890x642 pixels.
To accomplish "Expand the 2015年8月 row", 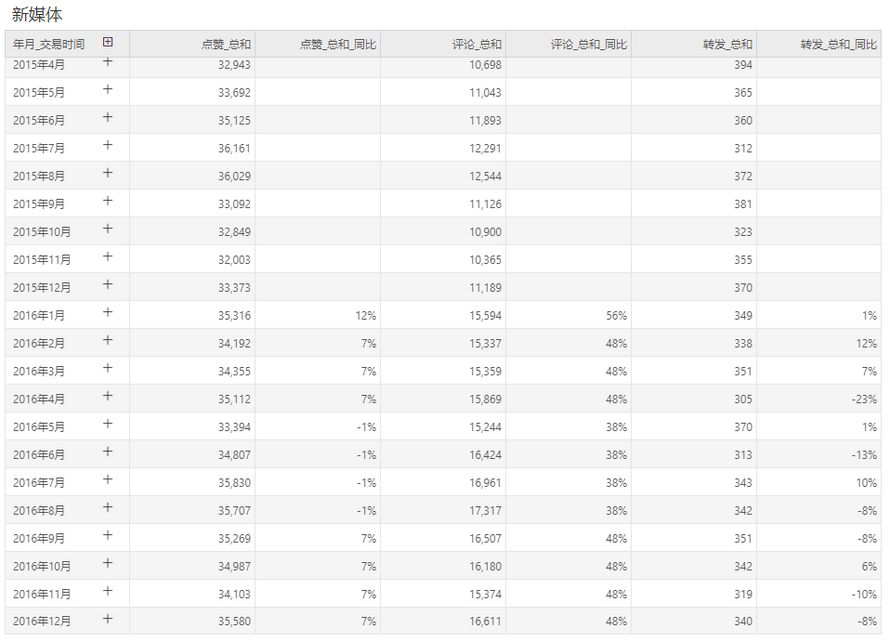I will click(x=107, y=173).
